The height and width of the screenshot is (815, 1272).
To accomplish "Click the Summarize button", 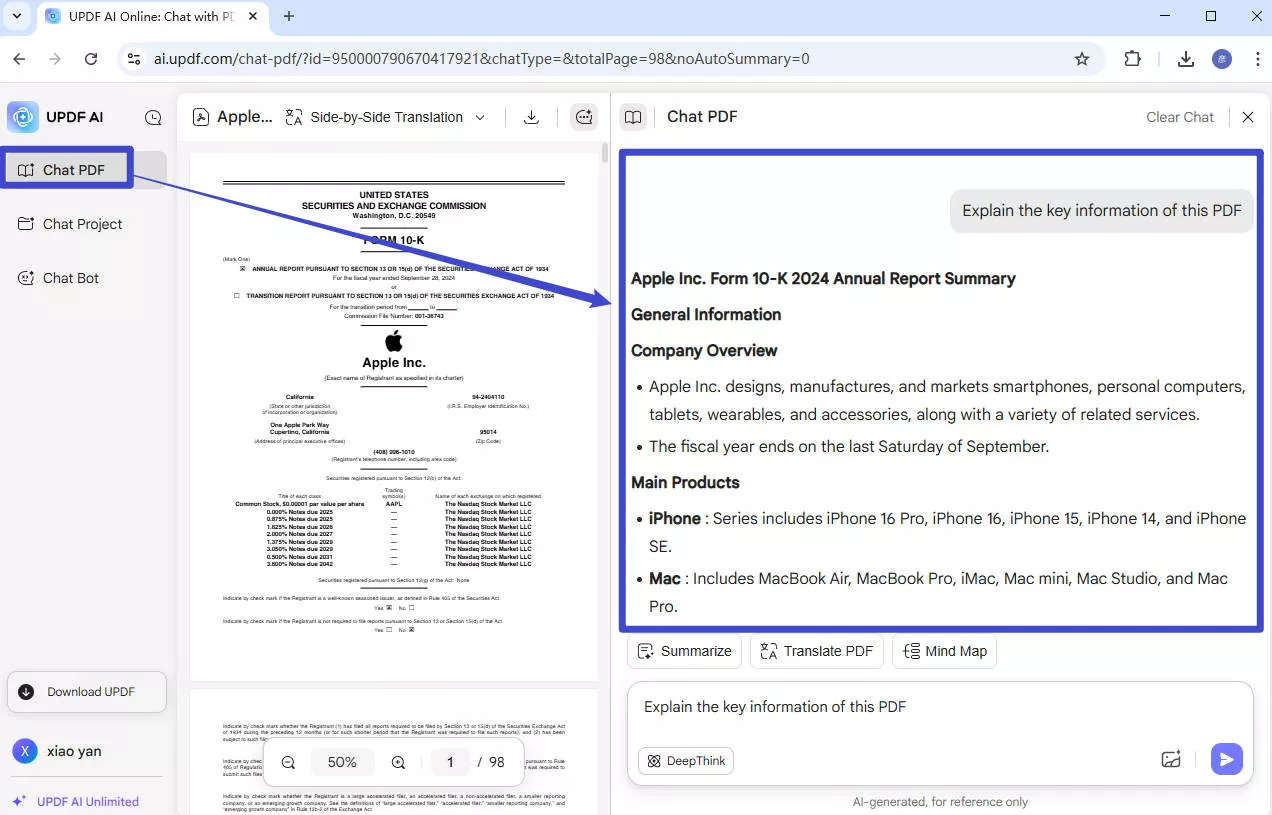I will point(684,651).
